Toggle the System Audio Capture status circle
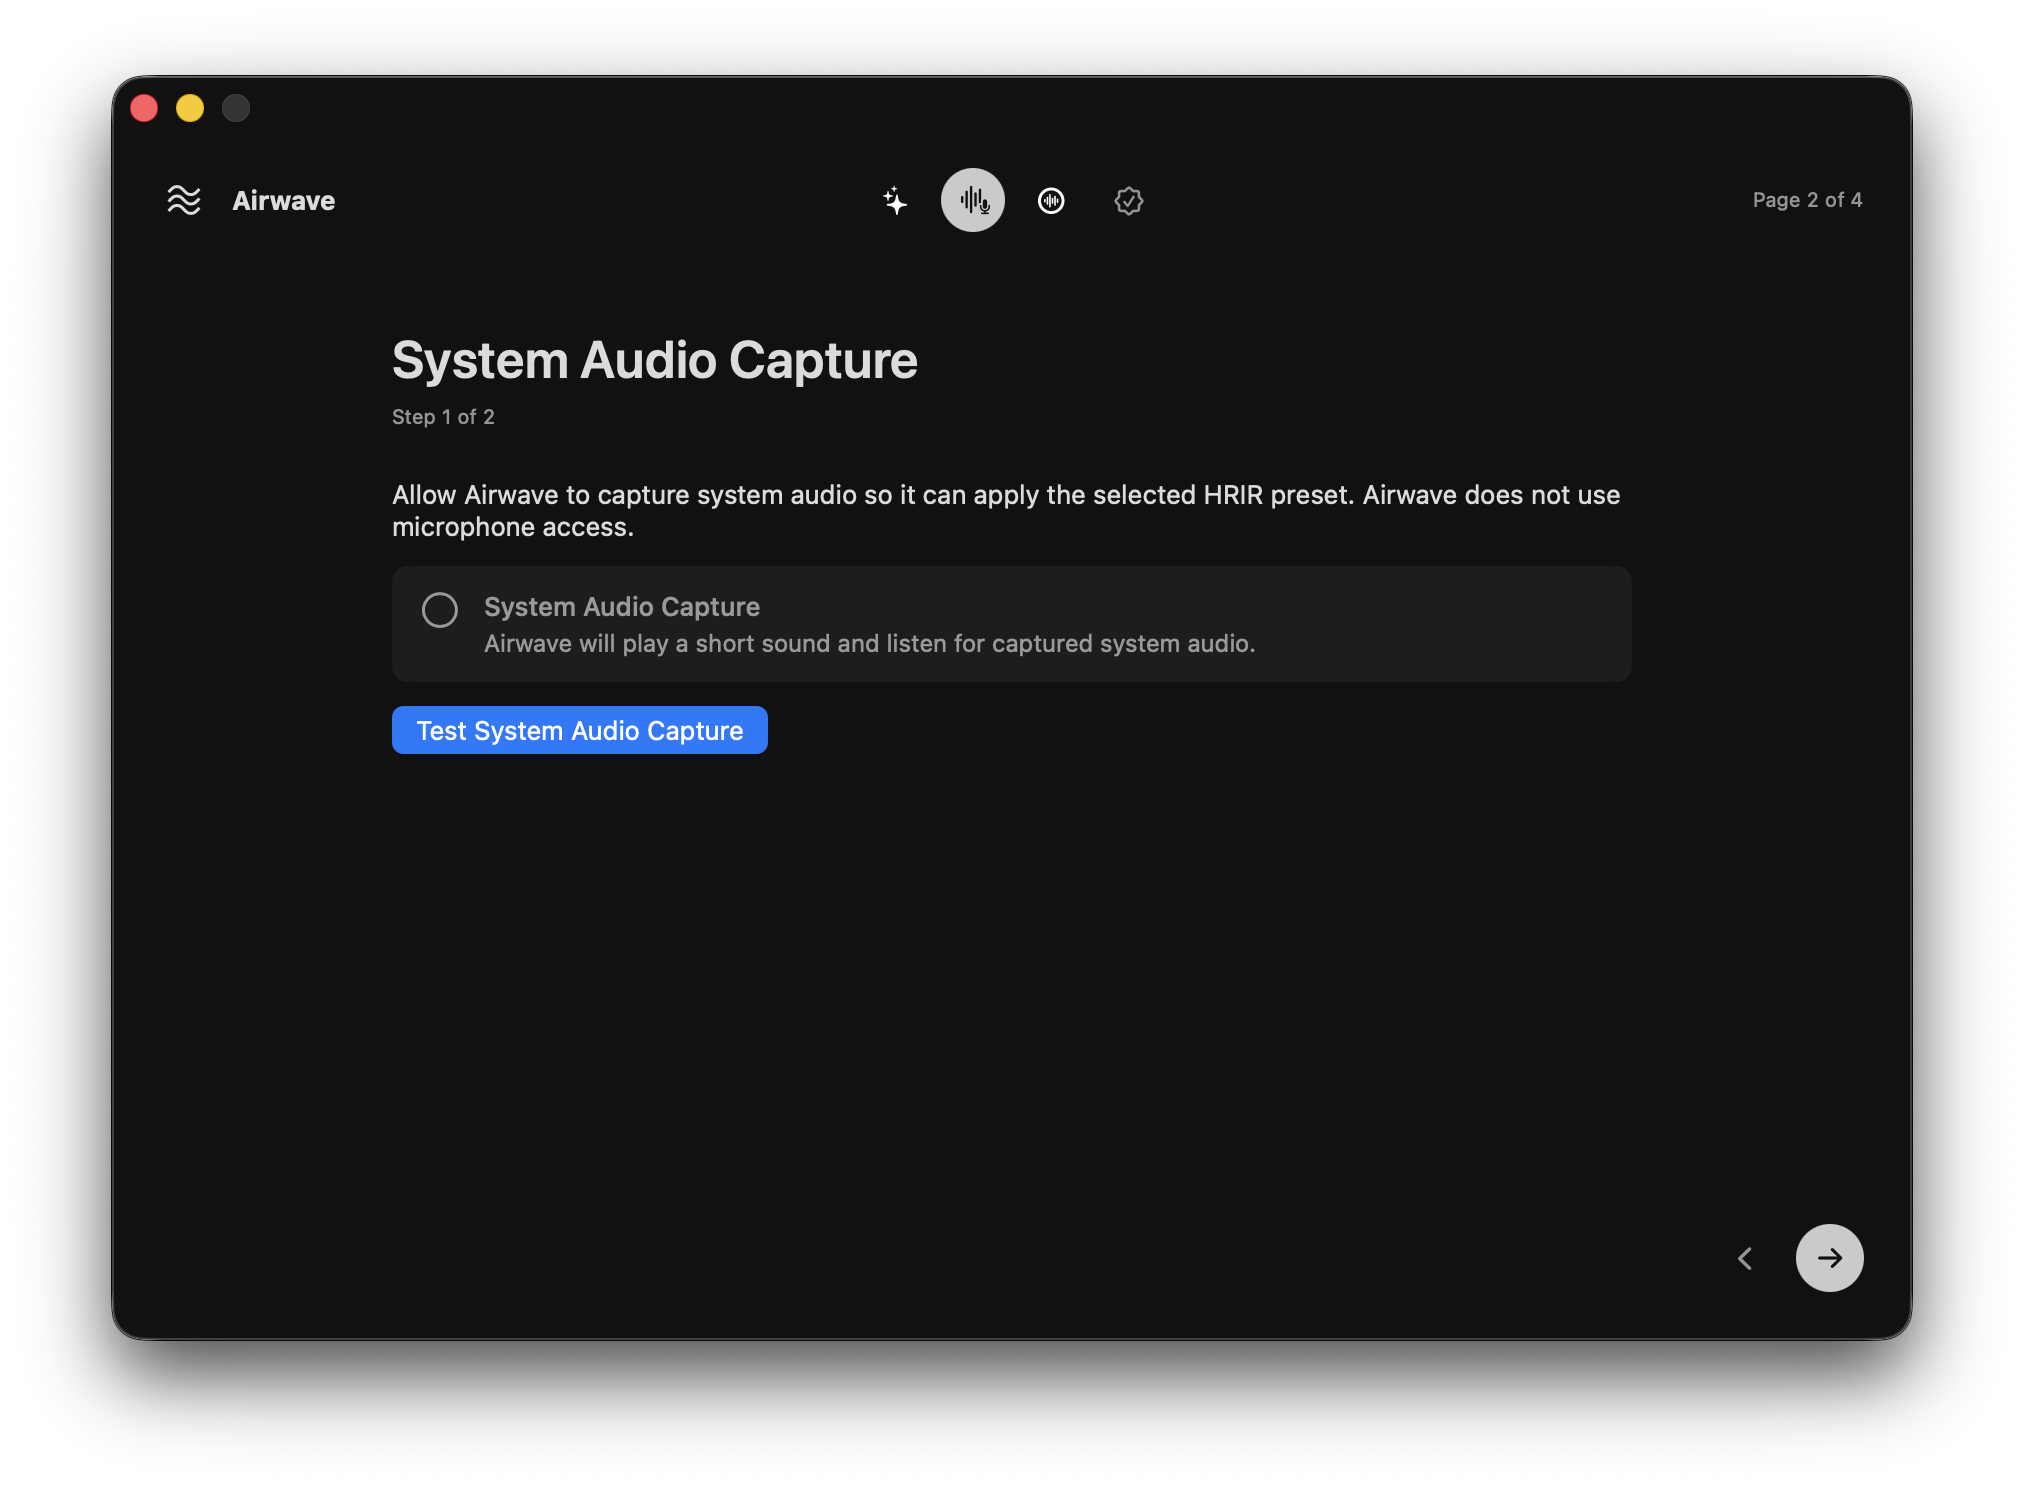 click(440, 609)
